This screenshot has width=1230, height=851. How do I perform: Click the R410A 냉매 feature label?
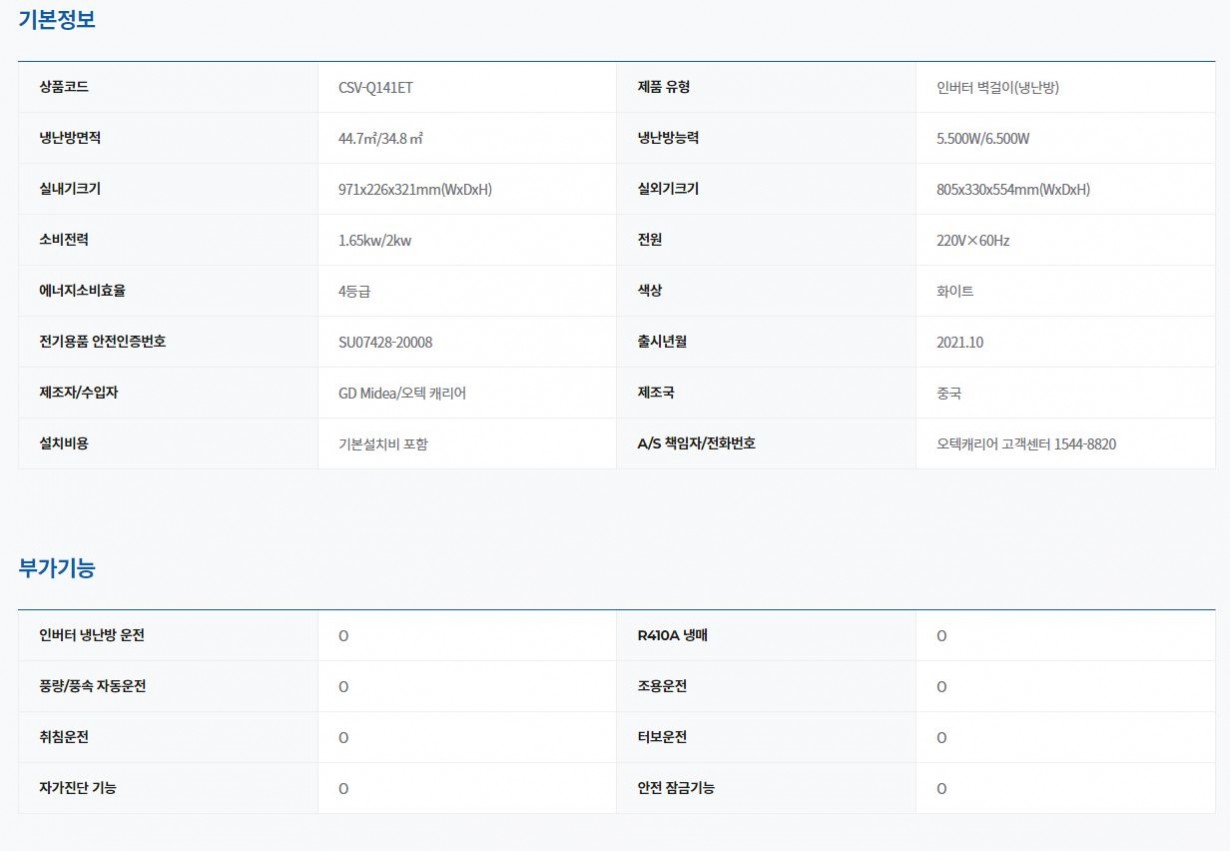point(672,636)
